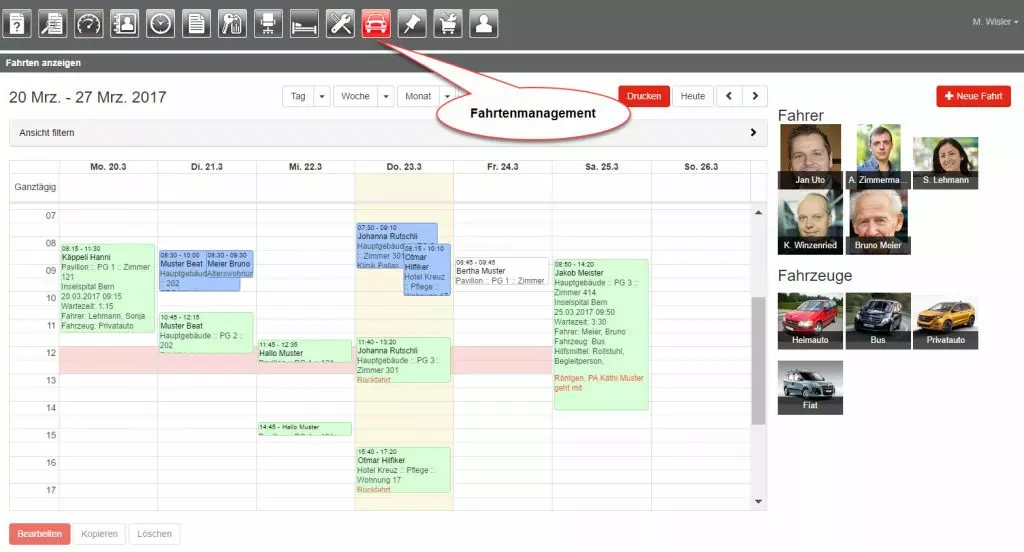
Task: Select driver Bruno Meier photo
Action: coord(879,222)
